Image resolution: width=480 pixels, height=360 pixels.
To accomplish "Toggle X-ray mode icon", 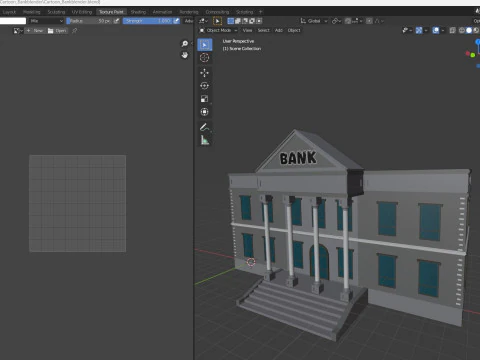I will (x=452, y=30).
